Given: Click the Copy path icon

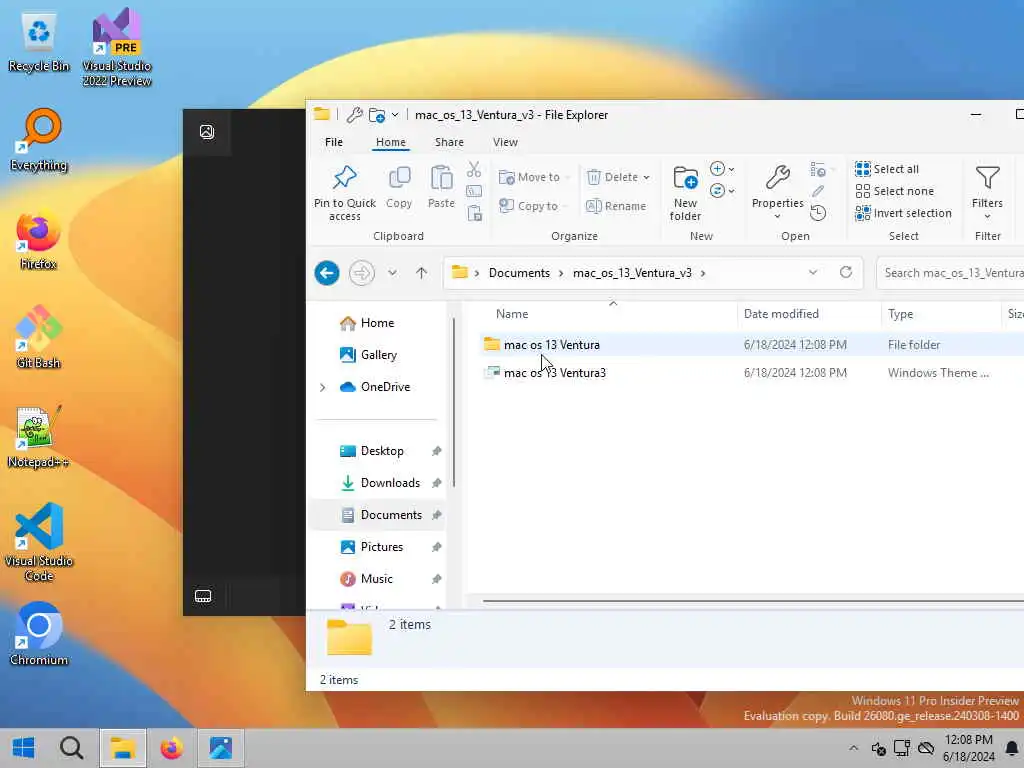Looking at the screenshot, I should click(x=474, y=191).
